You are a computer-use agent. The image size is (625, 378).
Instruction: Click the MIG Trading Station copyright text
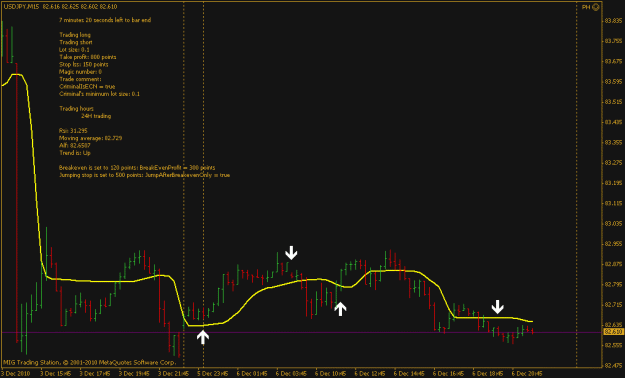point(89,363)
